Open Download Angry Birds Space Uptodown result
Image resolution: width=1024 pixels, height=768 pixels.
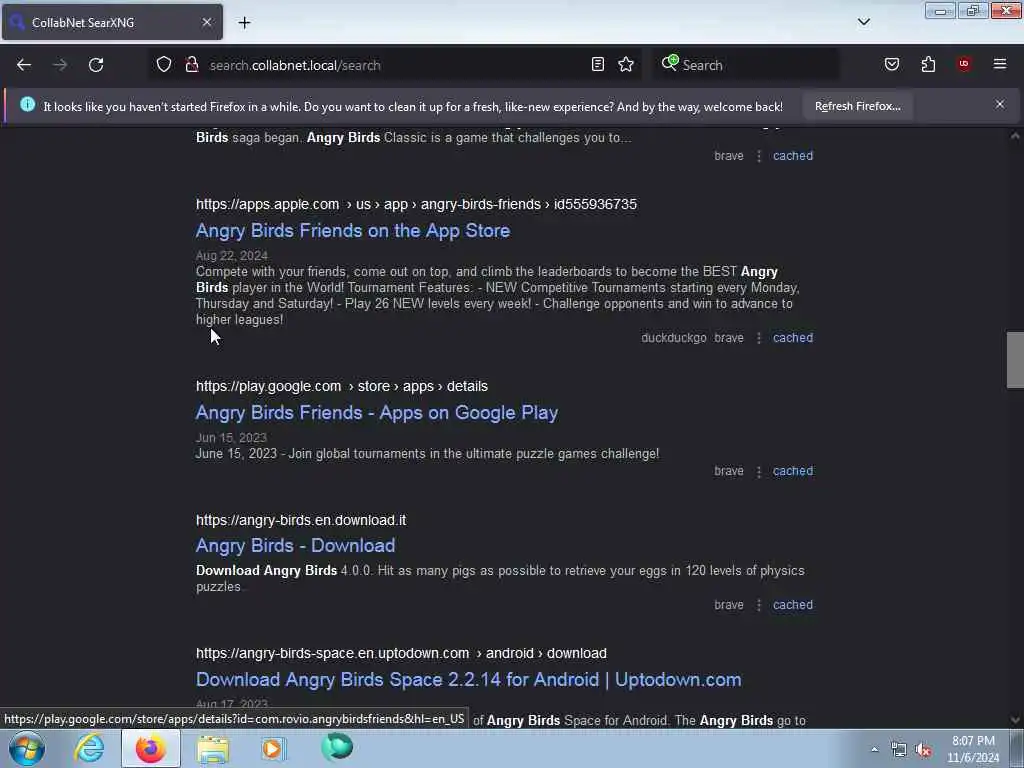tap(468, 680)
